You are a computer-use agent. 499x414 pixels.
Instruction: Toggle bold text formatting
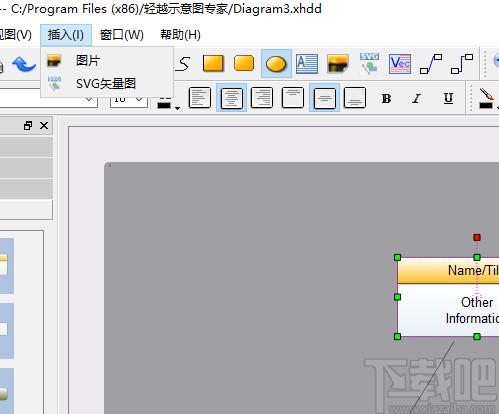[x=386, y=98]
